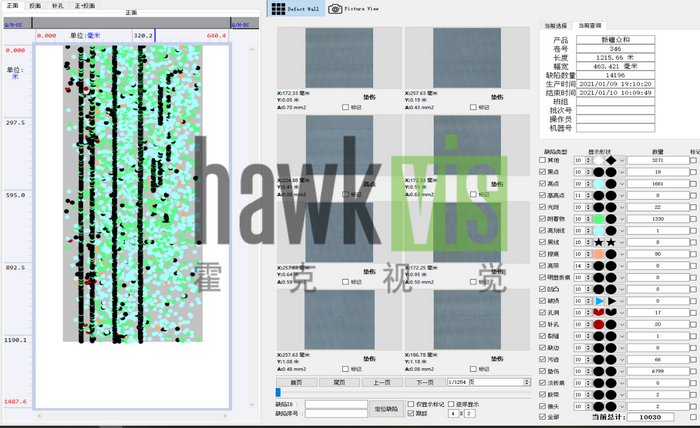Click 下一页 next page button

point(425,382)
